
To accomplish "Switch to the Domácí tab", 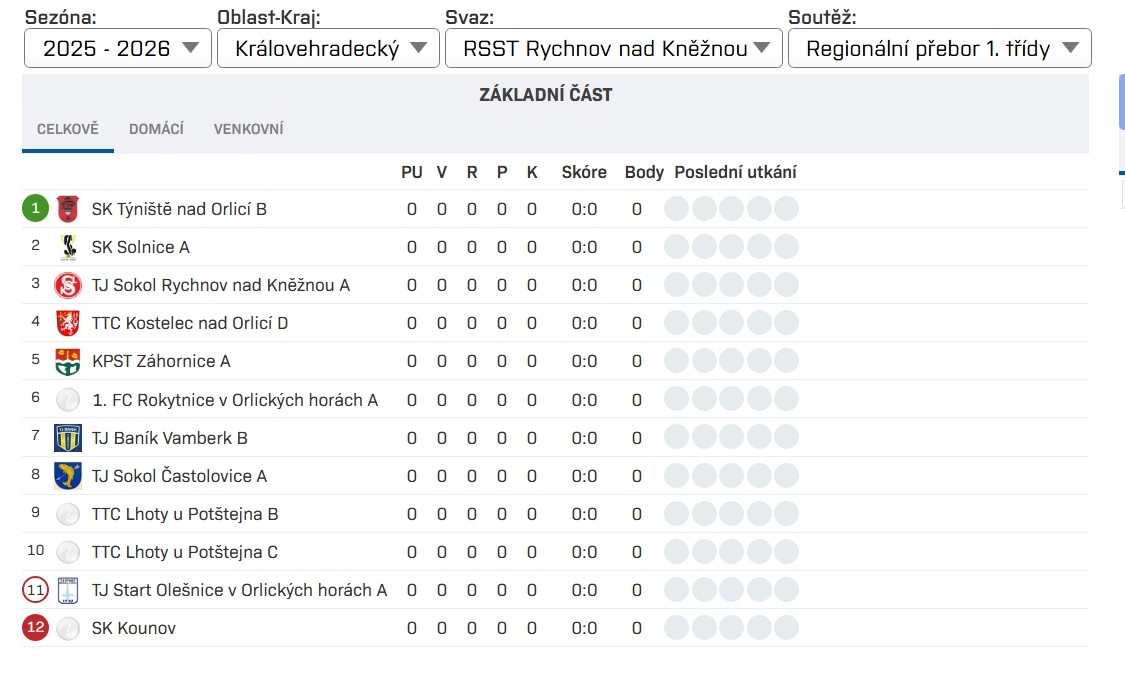I will tap(156, 129).
